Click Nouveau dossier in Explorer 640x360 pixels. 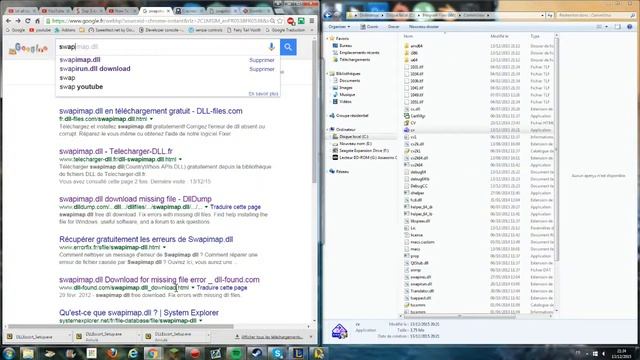pyautogui.click(x=424, y=27)
